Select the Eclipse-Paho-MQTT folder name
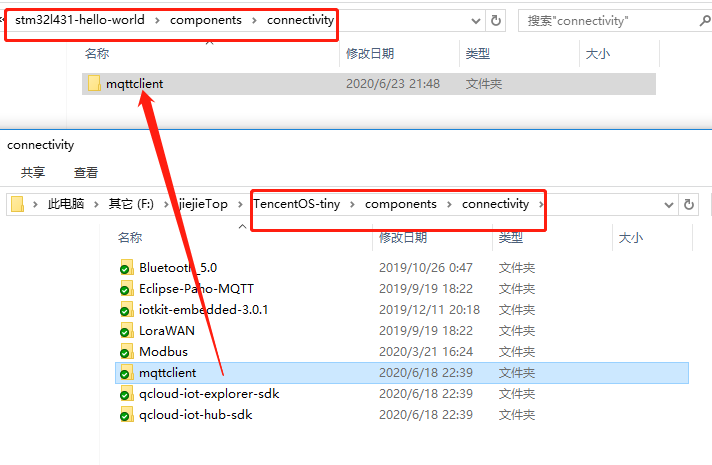 pos(196,289)
